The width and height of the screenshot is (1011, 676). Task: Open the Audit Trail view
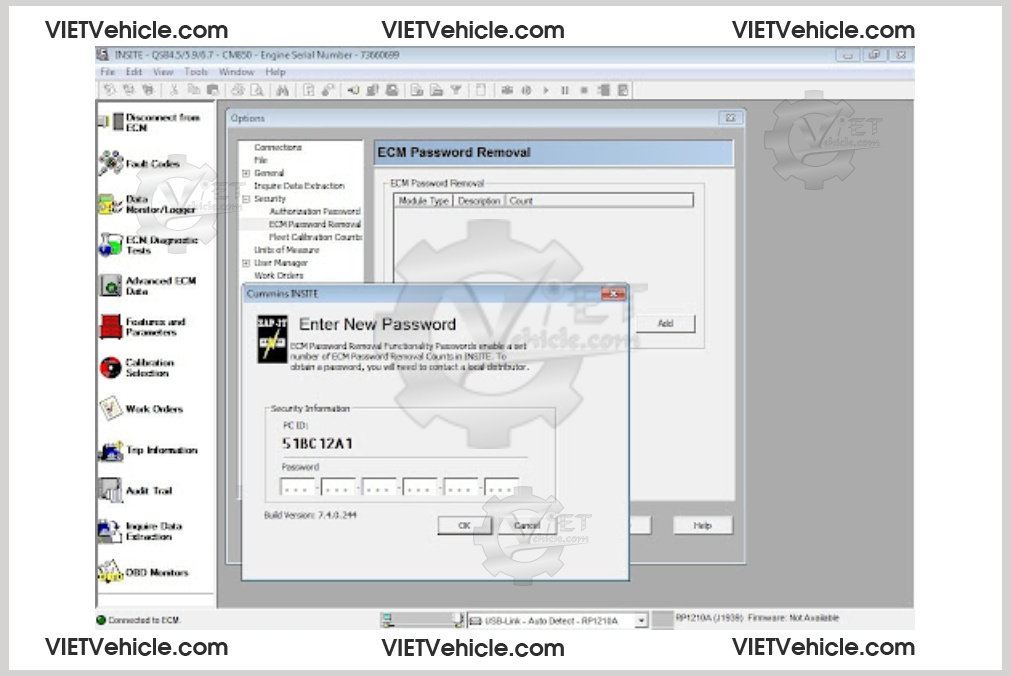110,491
